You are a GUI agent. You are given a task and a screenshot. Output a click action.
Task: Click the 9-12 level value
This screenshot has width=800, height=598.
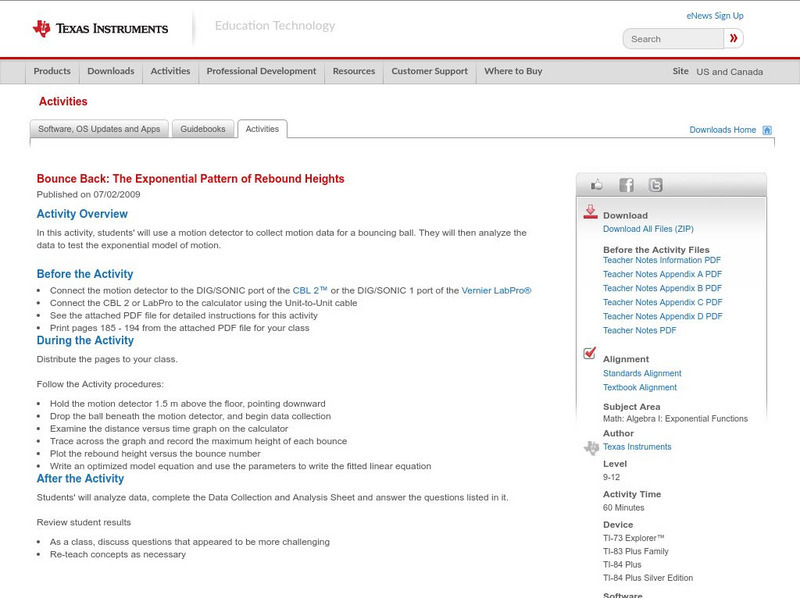[x=611, y=478]
